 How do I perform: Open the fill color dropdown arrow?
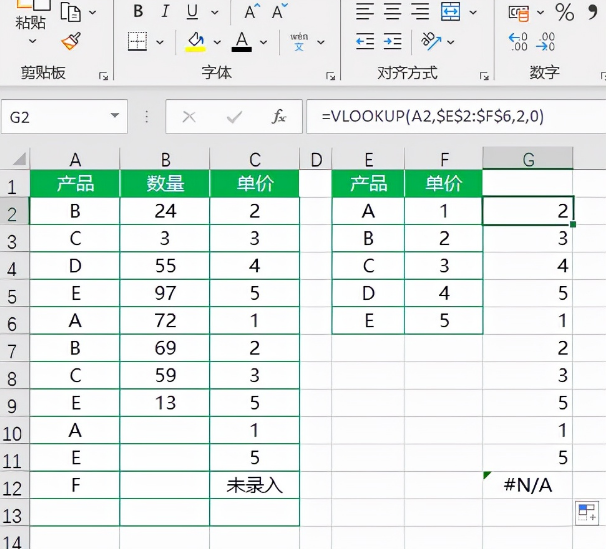[217, 42]
